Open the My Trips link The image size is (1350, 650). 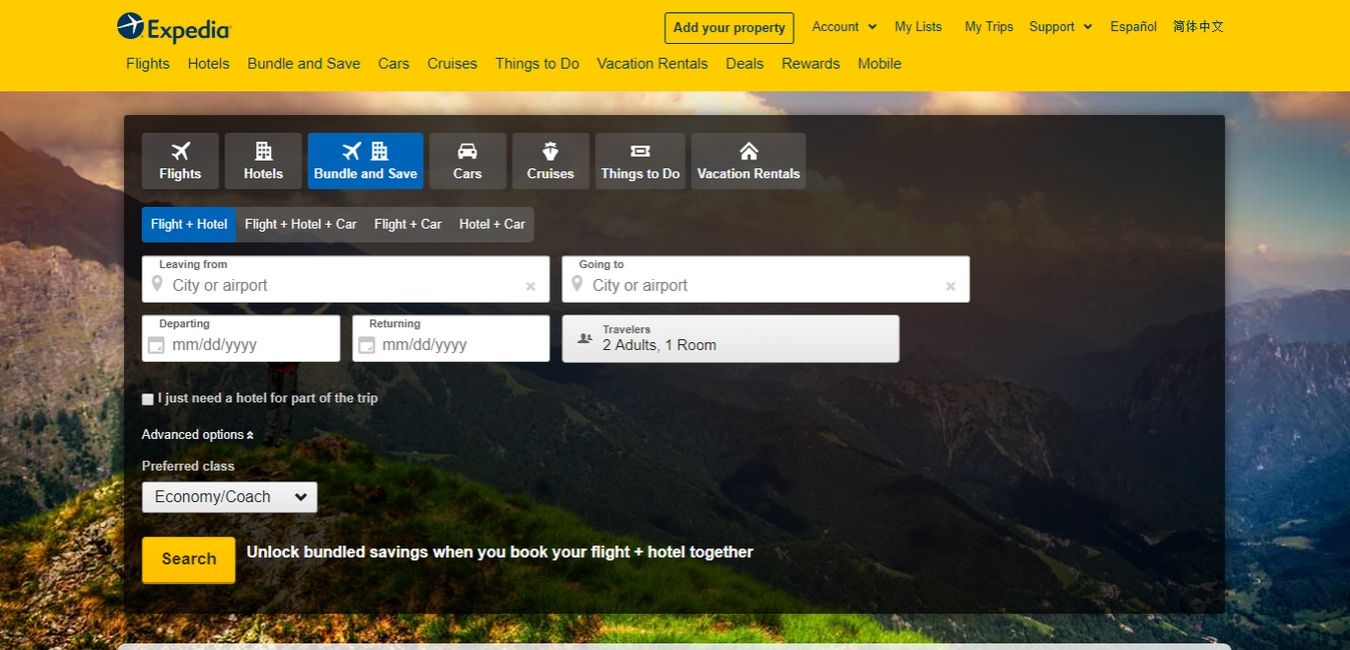[x=989, y=27]
